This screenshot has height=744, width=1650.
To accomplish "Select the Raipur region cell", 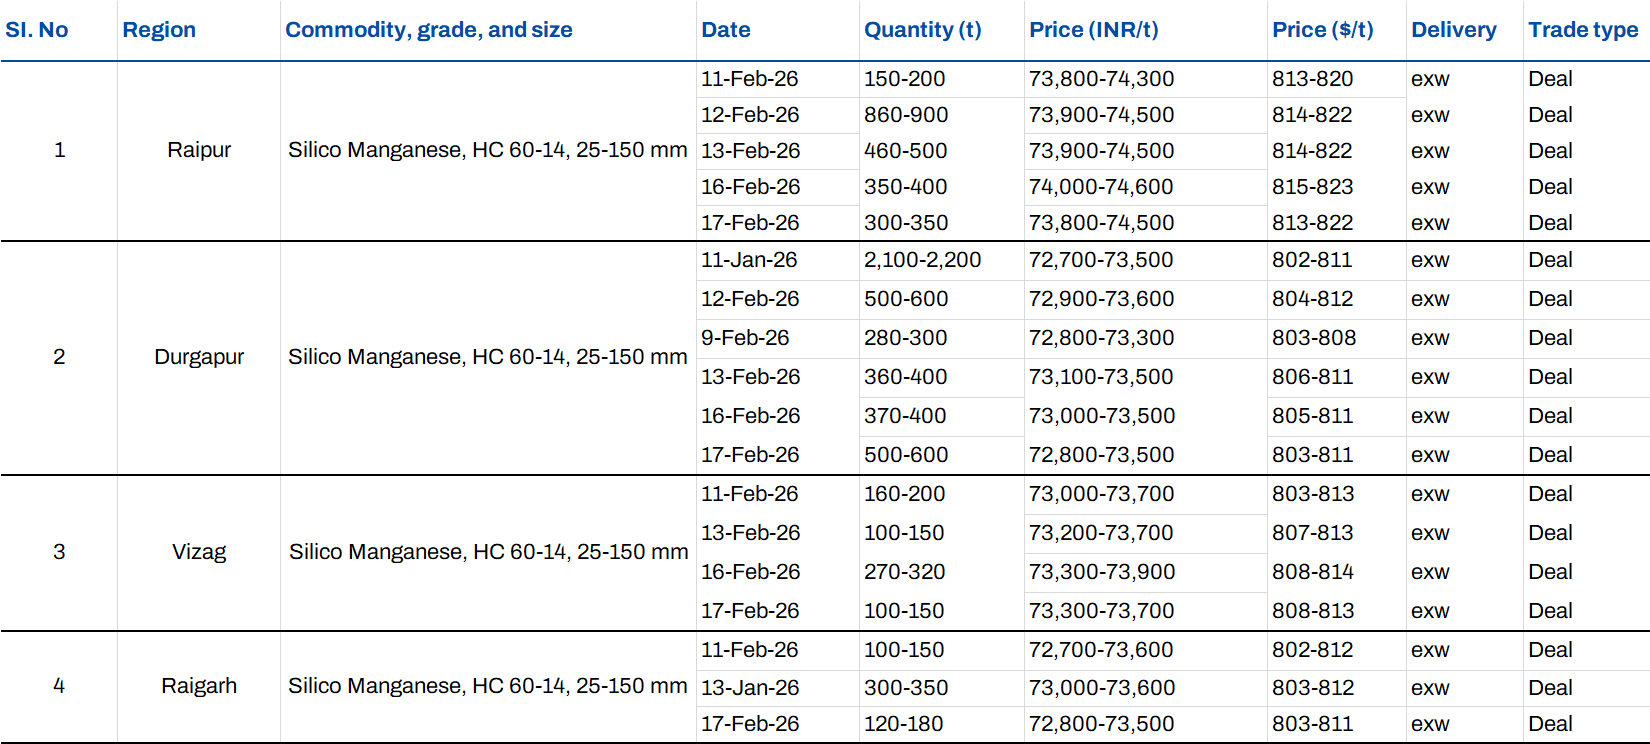I will [x=199, y=150].
